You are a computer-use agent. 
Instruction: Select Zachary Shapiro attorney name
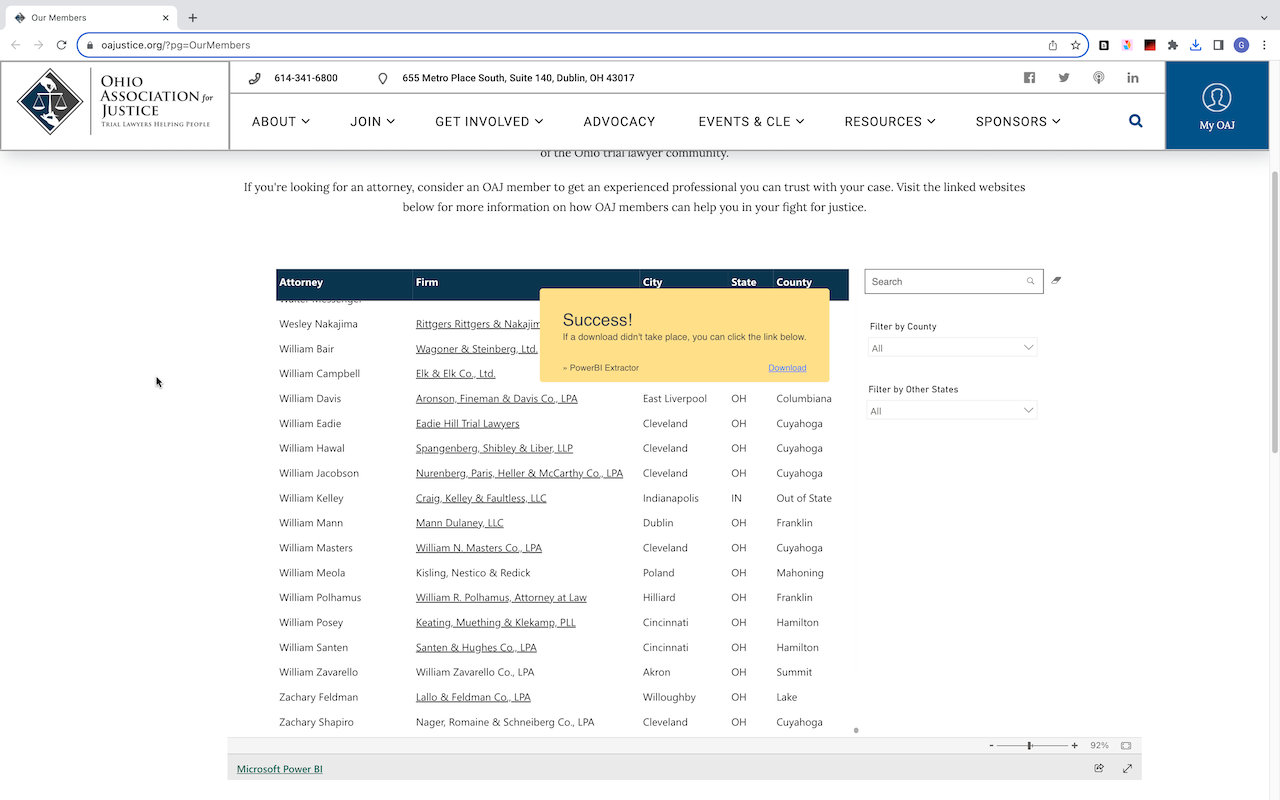(316, 722)
